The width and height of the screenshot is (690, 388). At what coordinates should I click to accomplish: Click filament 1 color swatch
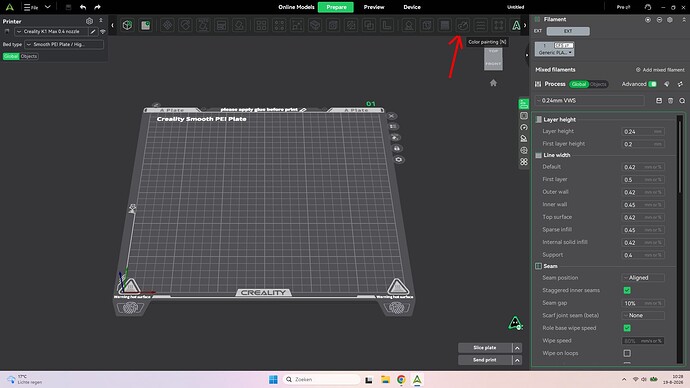pyautogui.click(x=544, y=45)
